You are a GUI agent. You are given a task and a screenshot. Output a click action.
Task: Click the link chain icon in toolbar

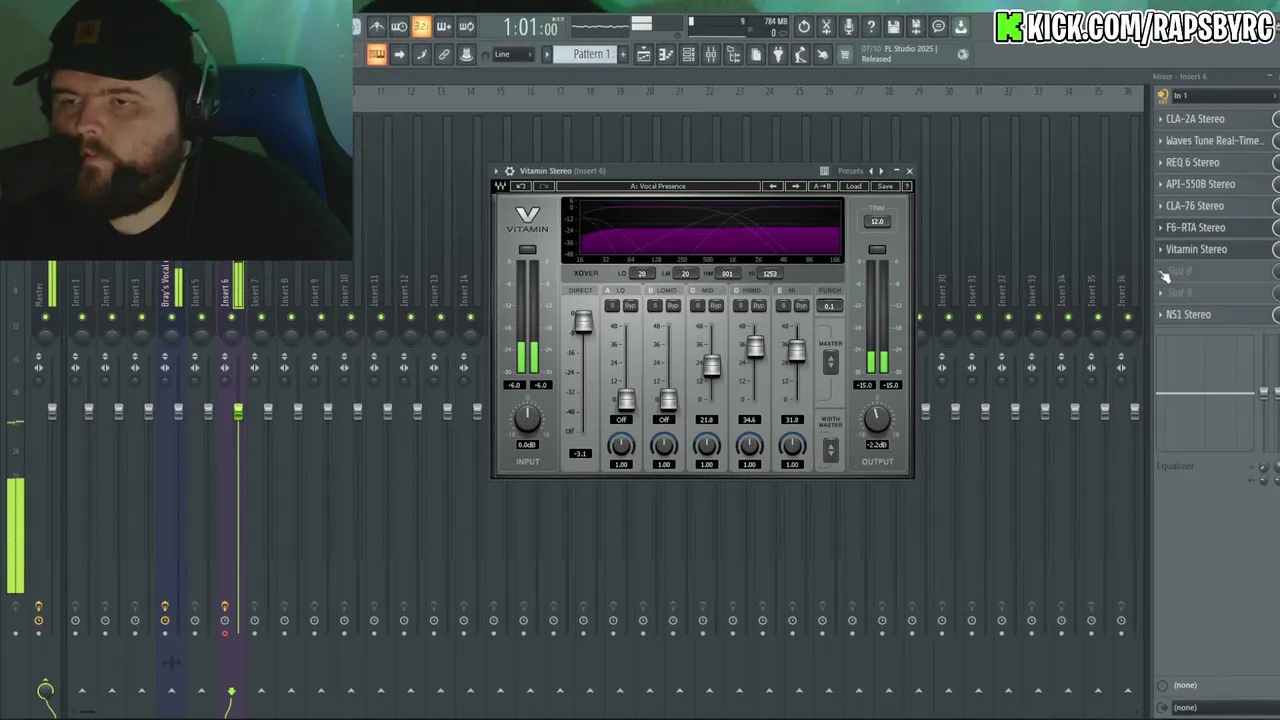pyautogui.click(x=444, y=54)
